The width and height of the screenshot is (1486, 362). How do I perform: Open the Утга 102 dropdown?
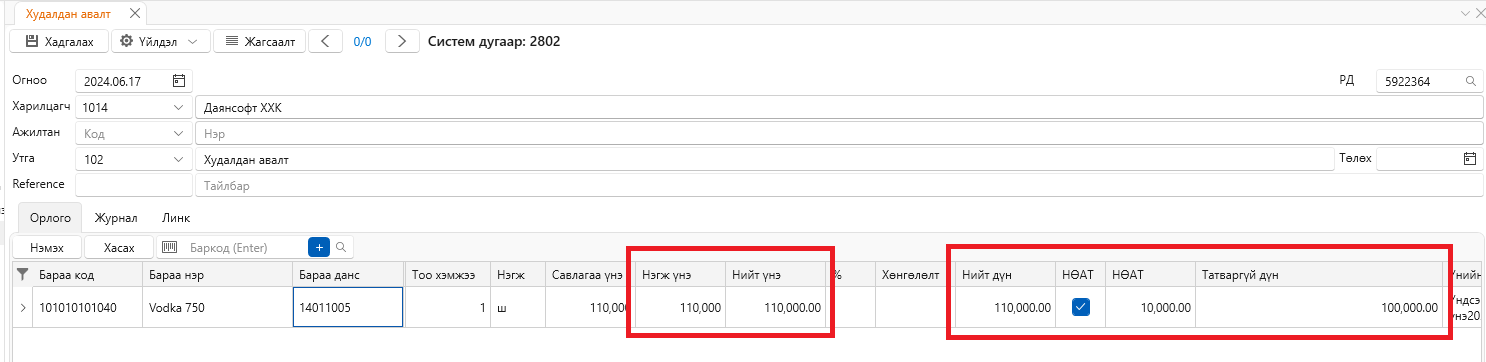pos(179,159)
